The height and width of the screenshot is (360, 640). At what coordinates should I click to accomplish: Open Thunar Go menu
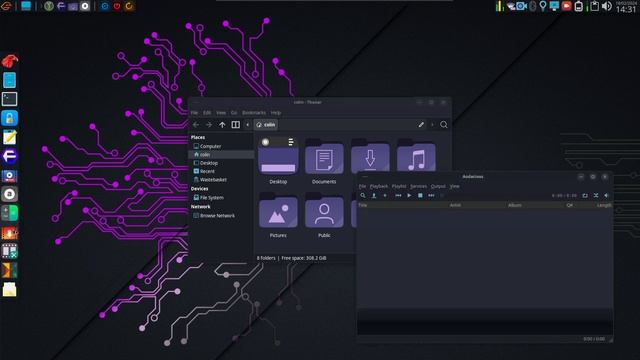tap(234, 113)
